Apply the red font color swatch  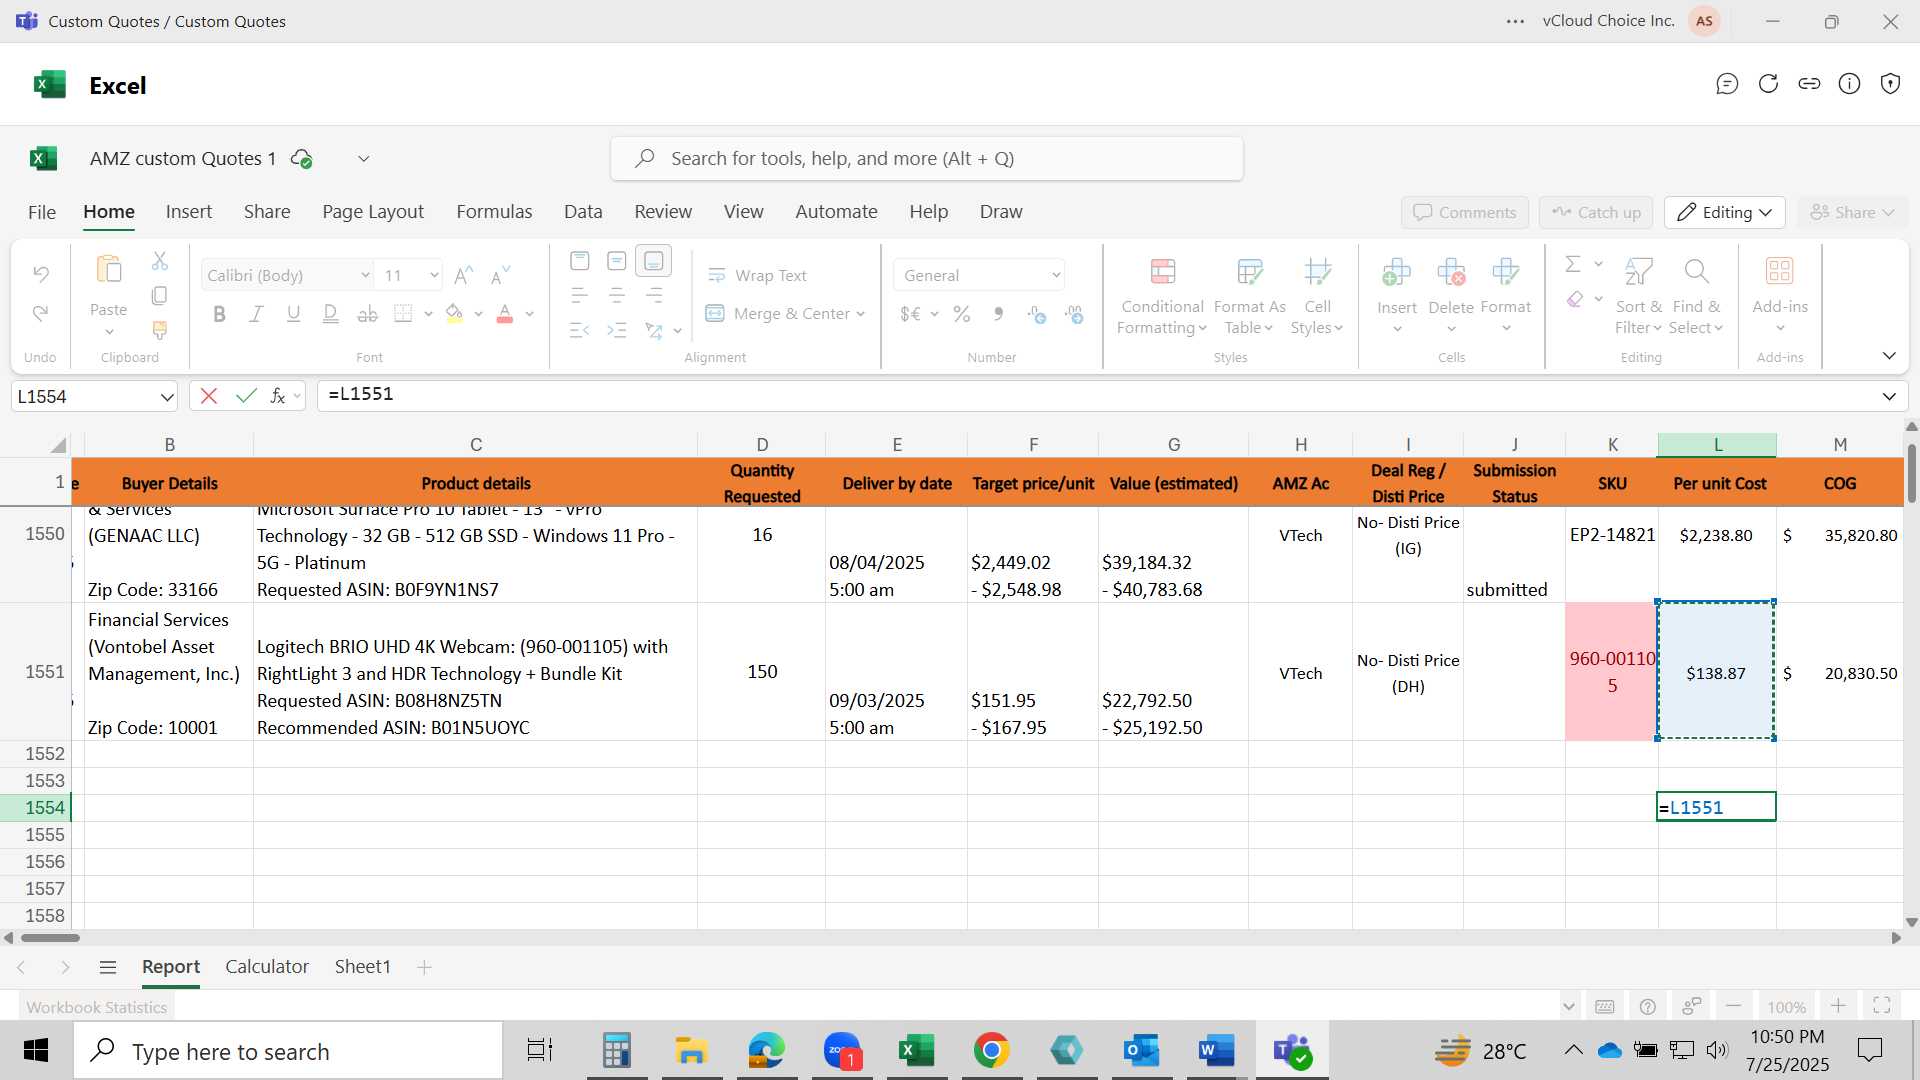click(x=505, y=314)
